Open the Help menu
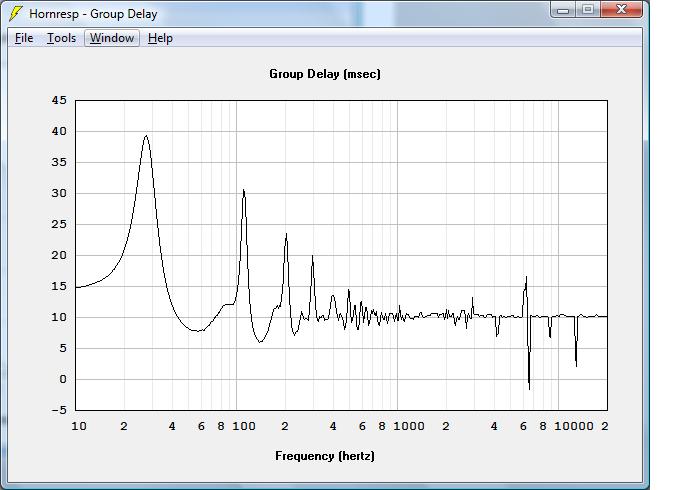Image resolution: width=683 pixels, height=490 pixels. click(160, 38)
